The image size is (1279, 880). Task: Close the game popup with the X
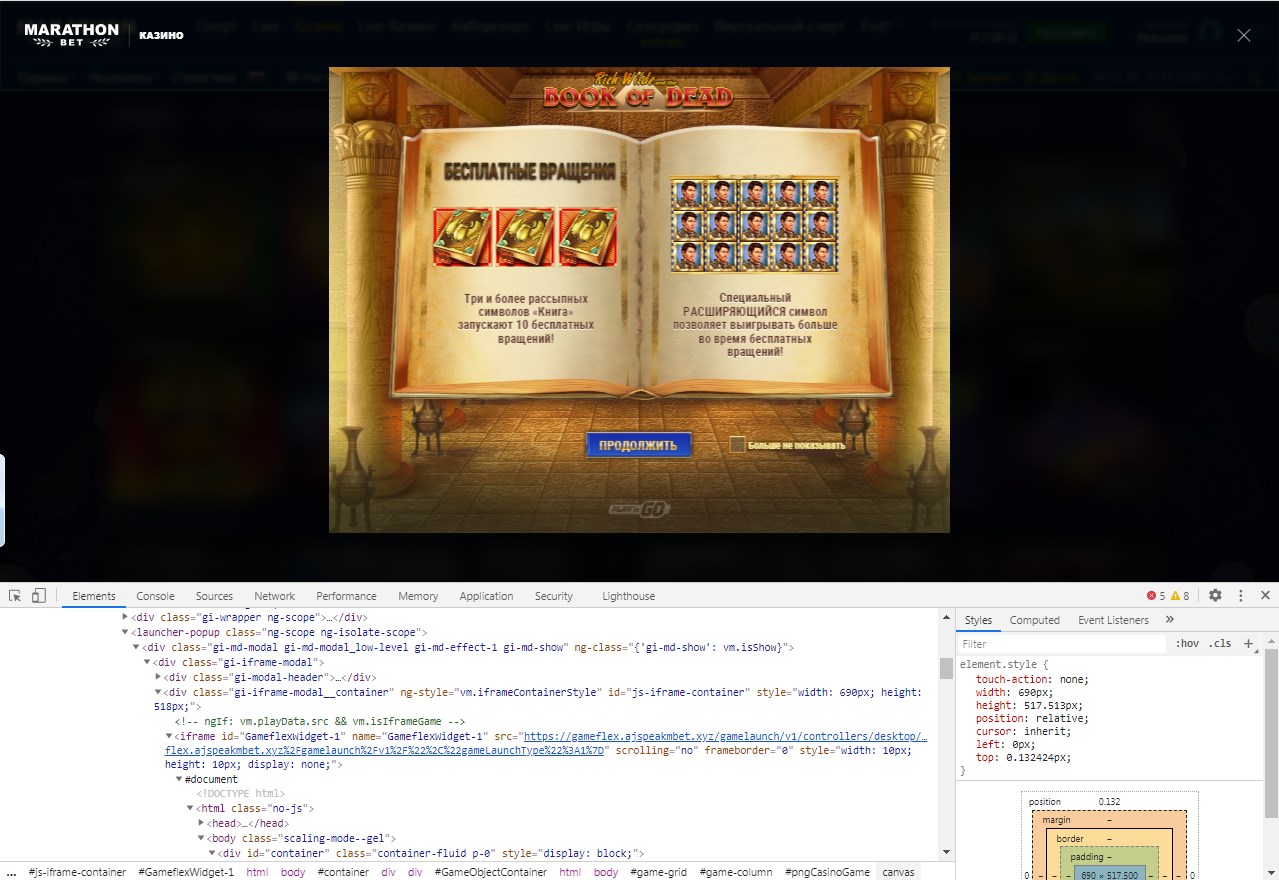click(x=1243, y=35)
